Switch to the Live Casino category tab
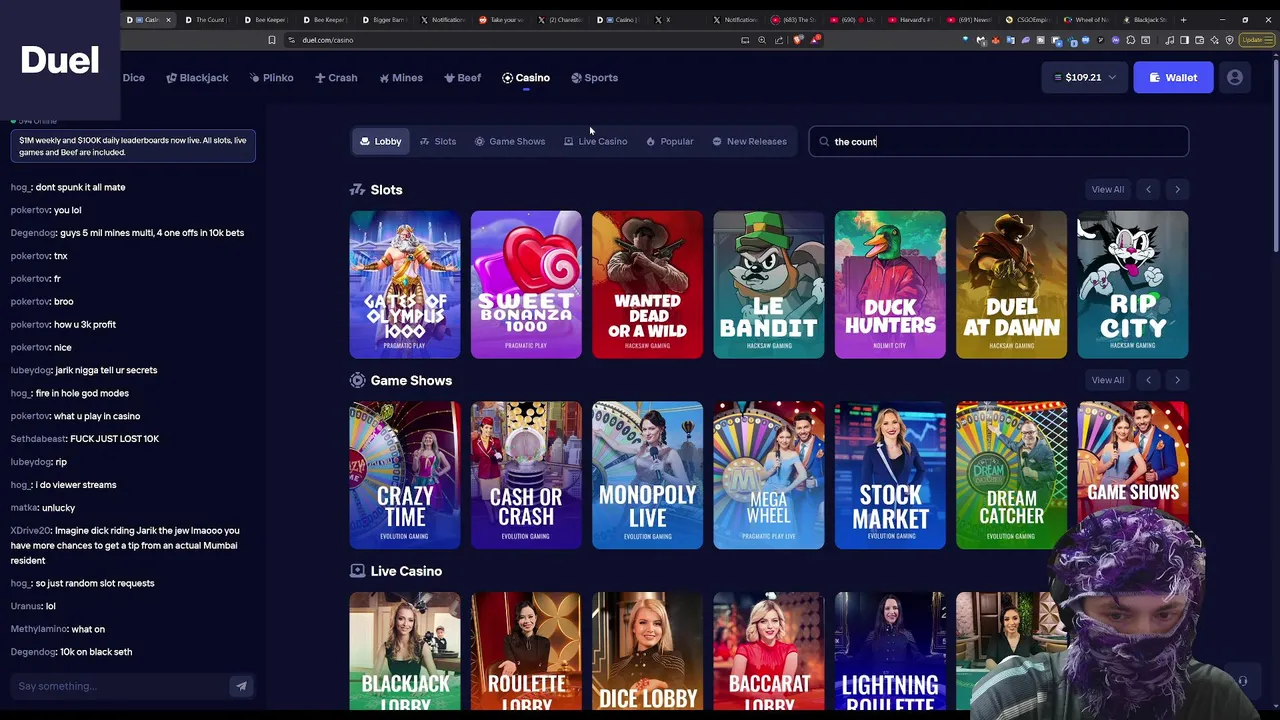The width and height of the screenshot is (1280, 720). tap(595, 141)
